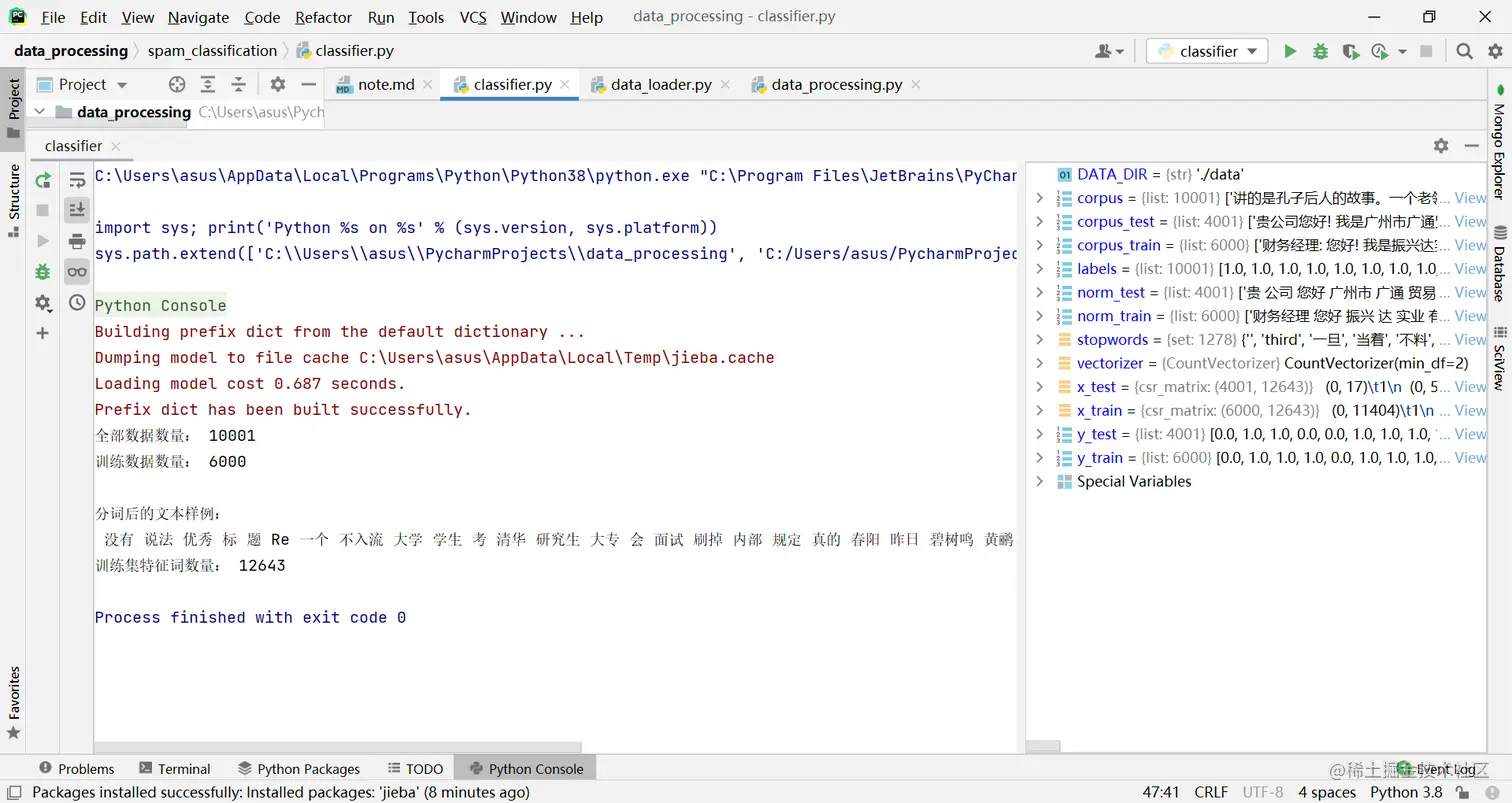Open Project panel options gear
Viewport: 1512px width, 803px height.
[x=278, y=84]
